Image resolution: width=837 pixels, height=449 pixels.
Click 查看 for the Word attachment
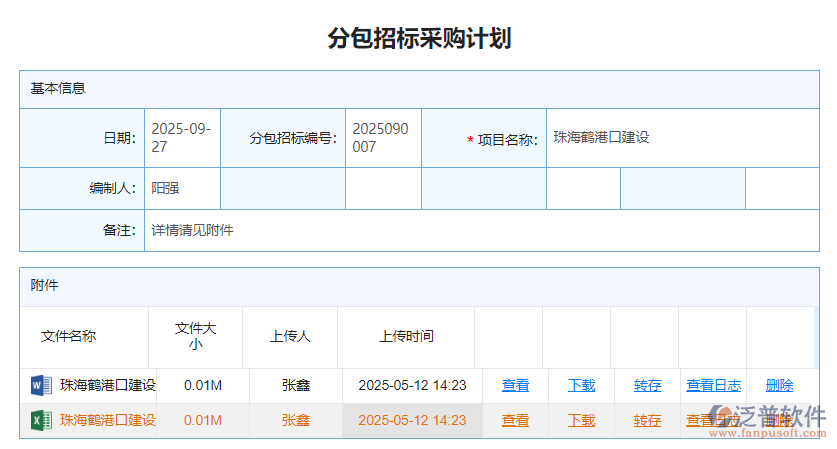pyautogui.click(x=516, y=385)
